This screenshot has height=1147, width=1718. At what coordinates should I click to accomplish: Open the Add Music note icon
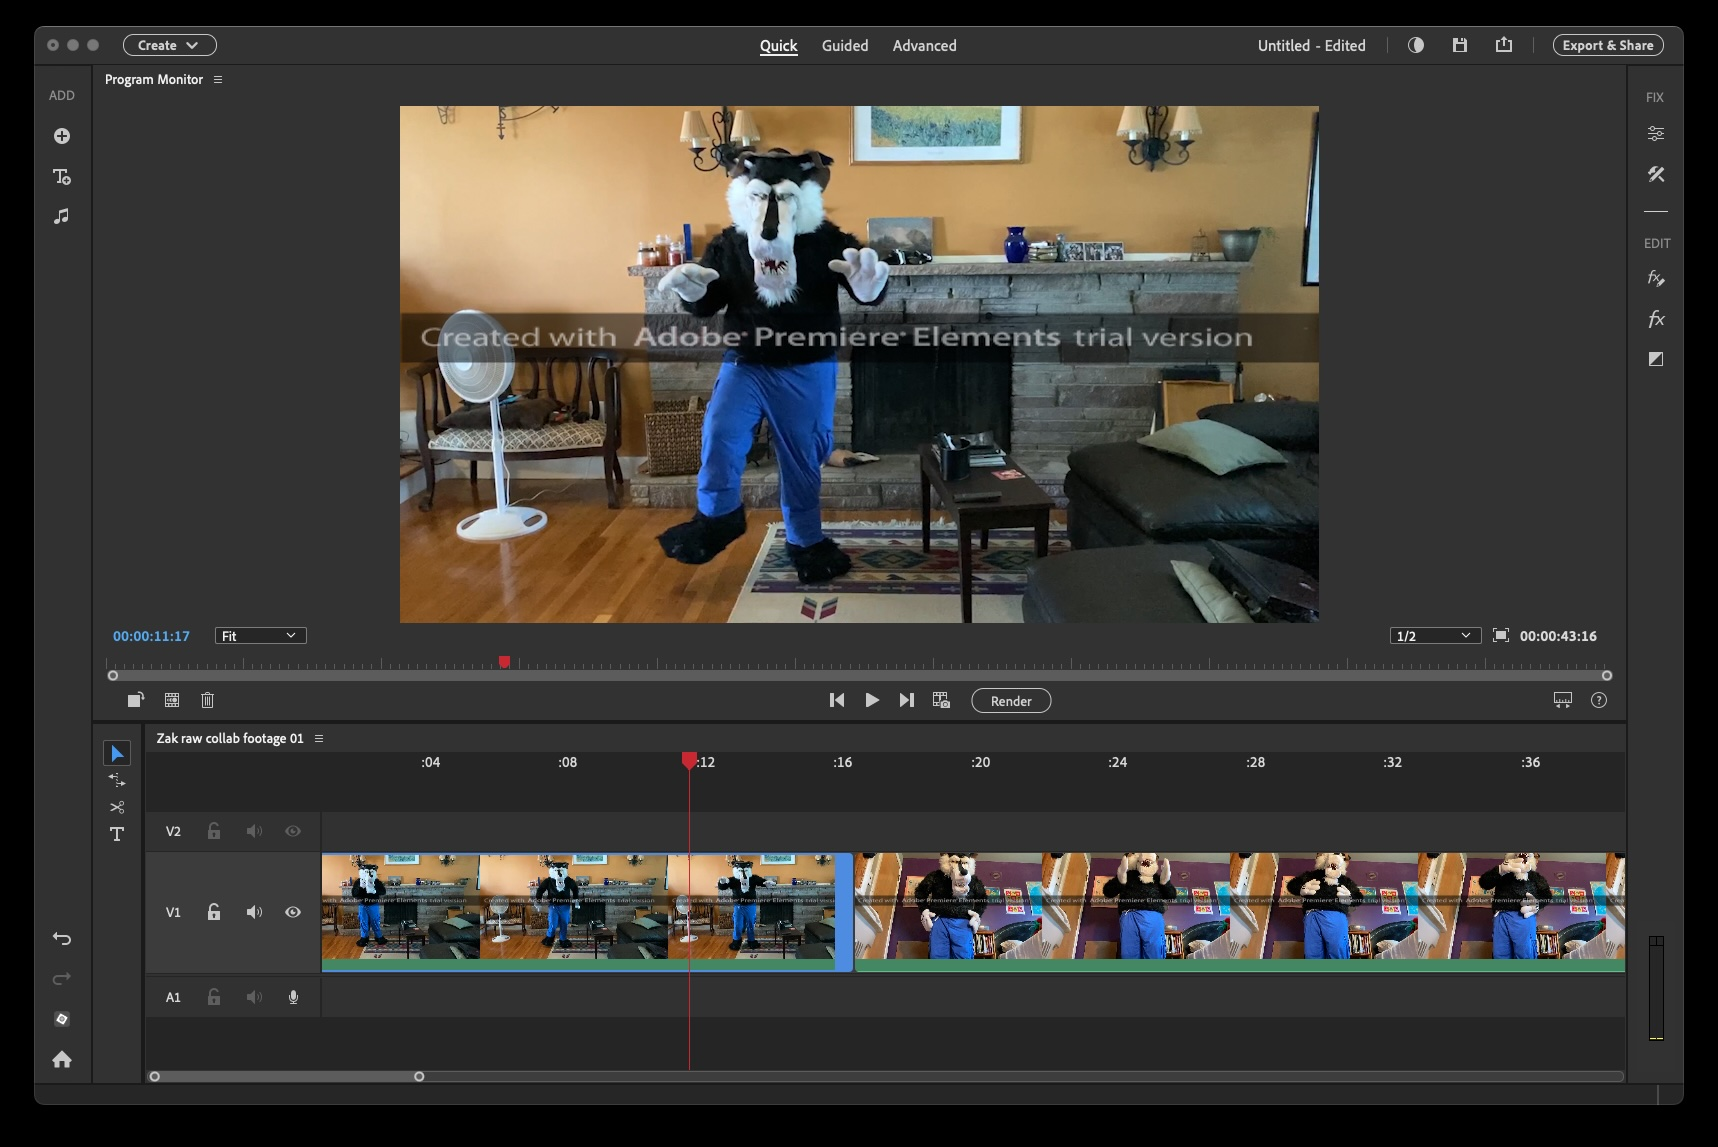coord(62,216)
